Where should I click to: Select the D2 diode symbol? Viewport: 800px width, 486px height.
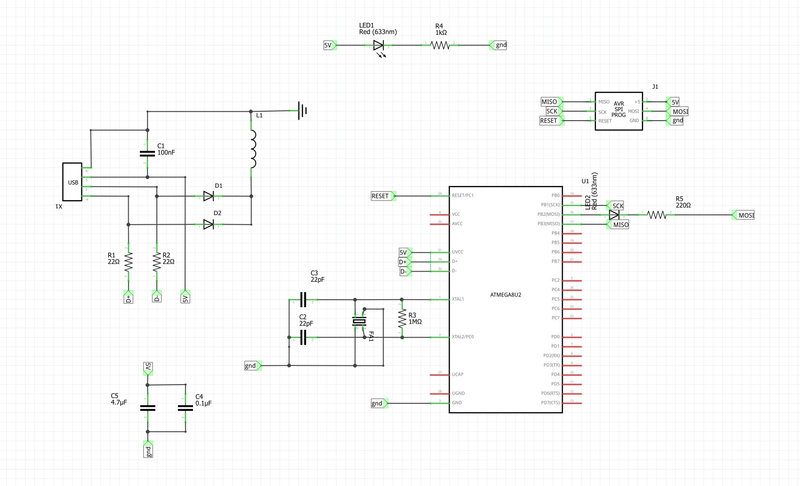pyautogui.click(x=208, y=224)
